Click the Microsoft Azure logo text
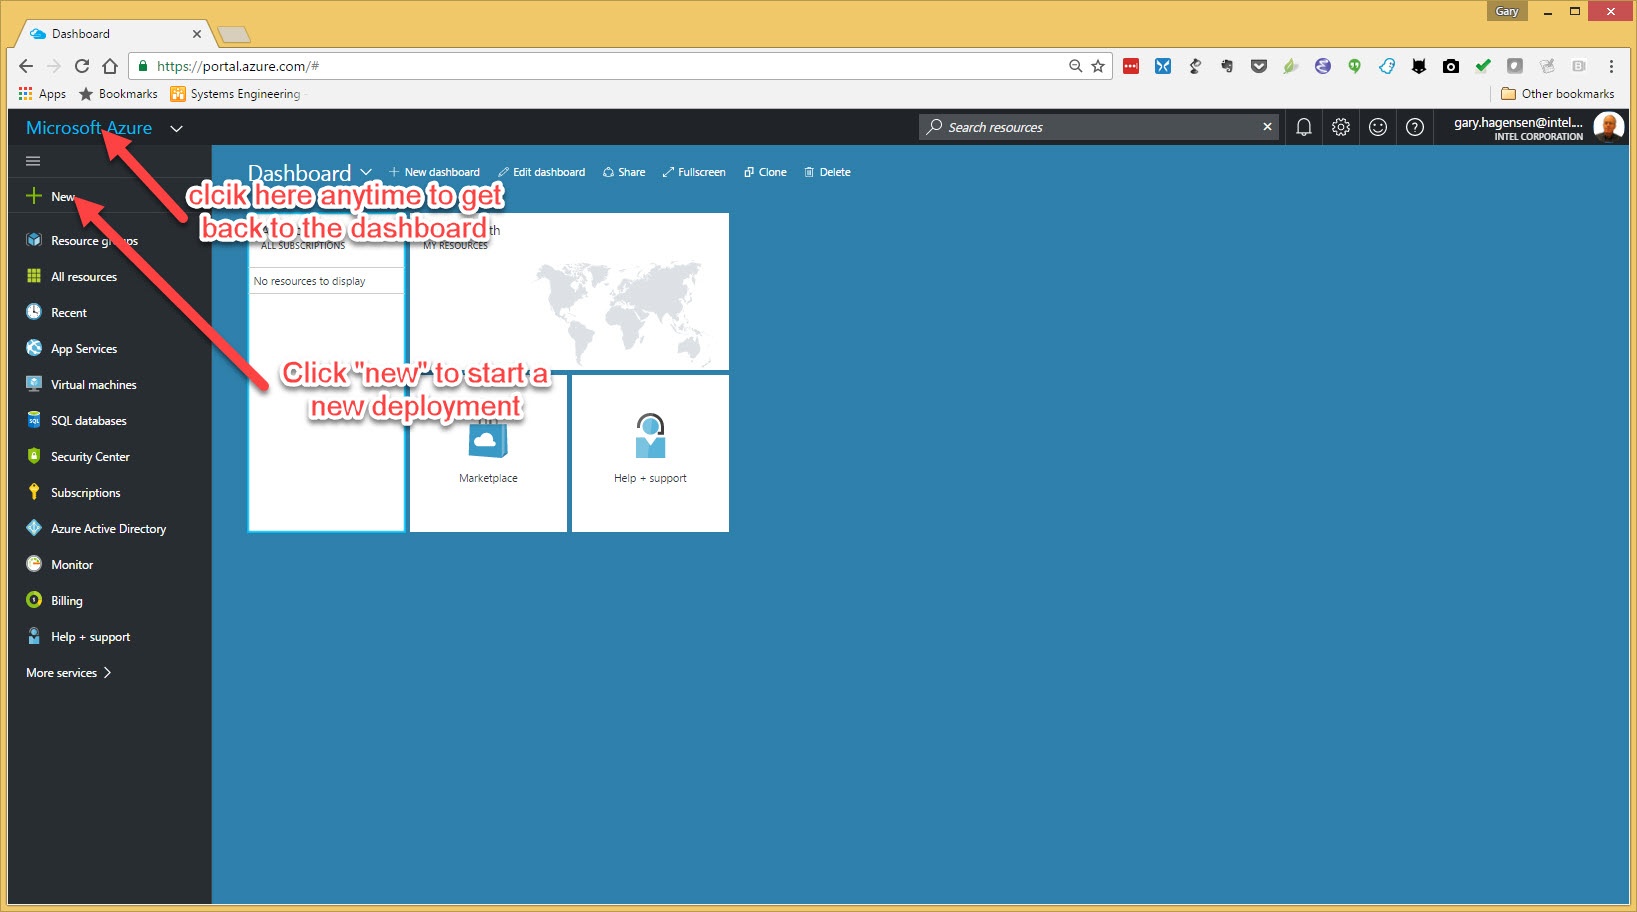The width and height of the screenshot is (1637, 912). tap(89, 128)
